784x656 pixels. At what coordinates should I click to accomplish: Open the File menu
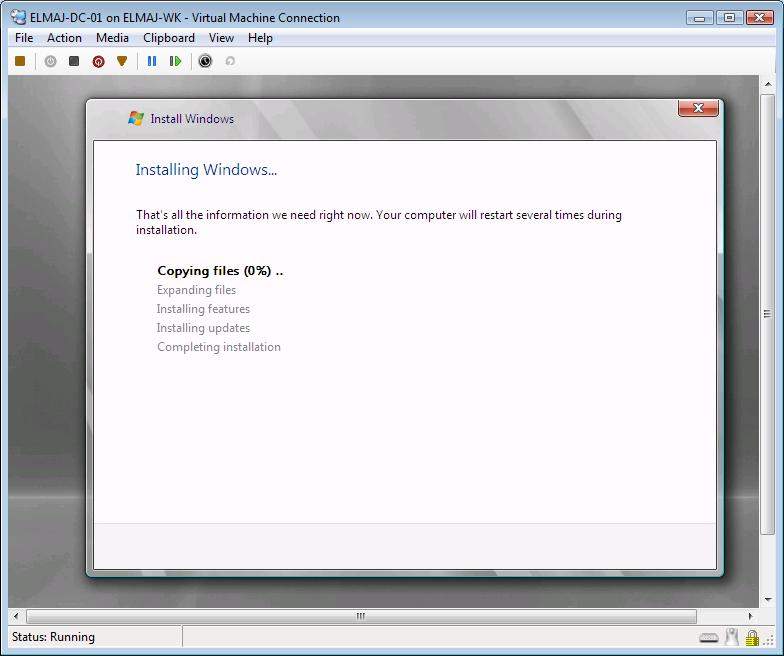(x=24, y=38)
